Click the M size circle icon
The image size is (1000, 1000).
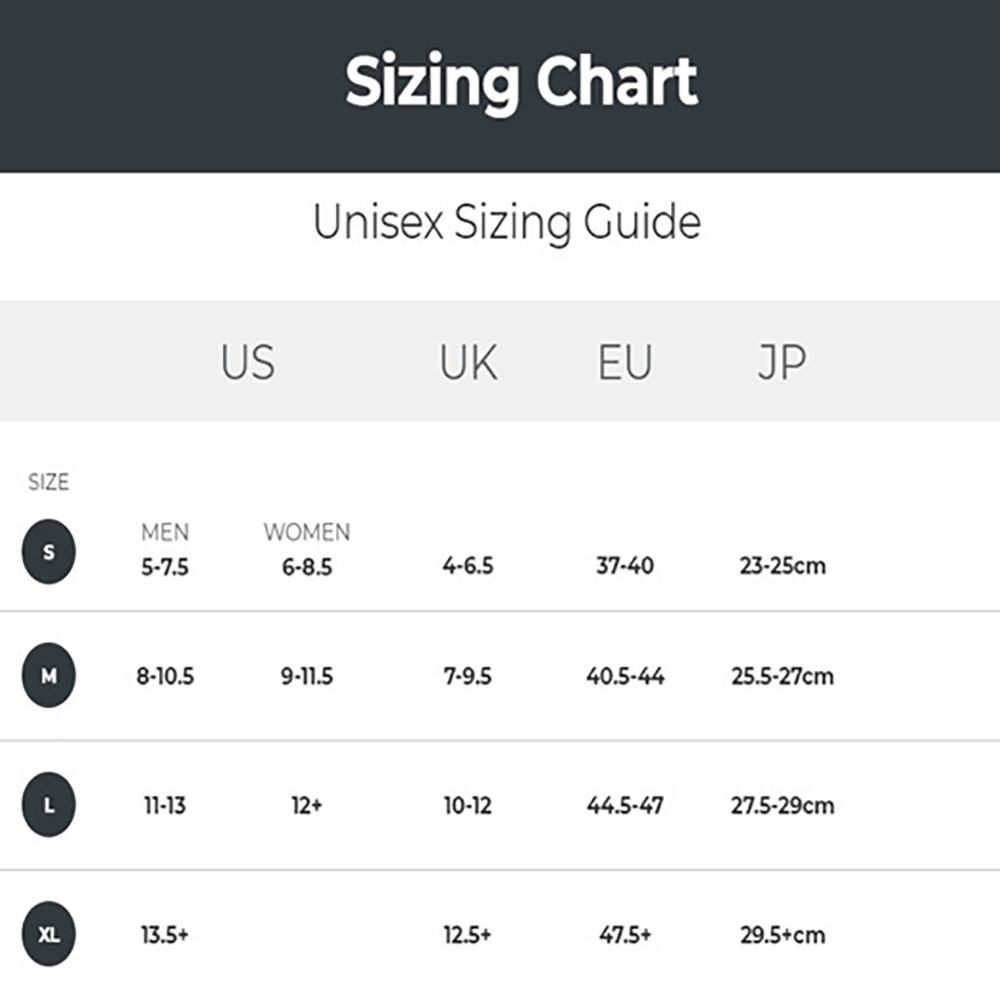[49, 676]
